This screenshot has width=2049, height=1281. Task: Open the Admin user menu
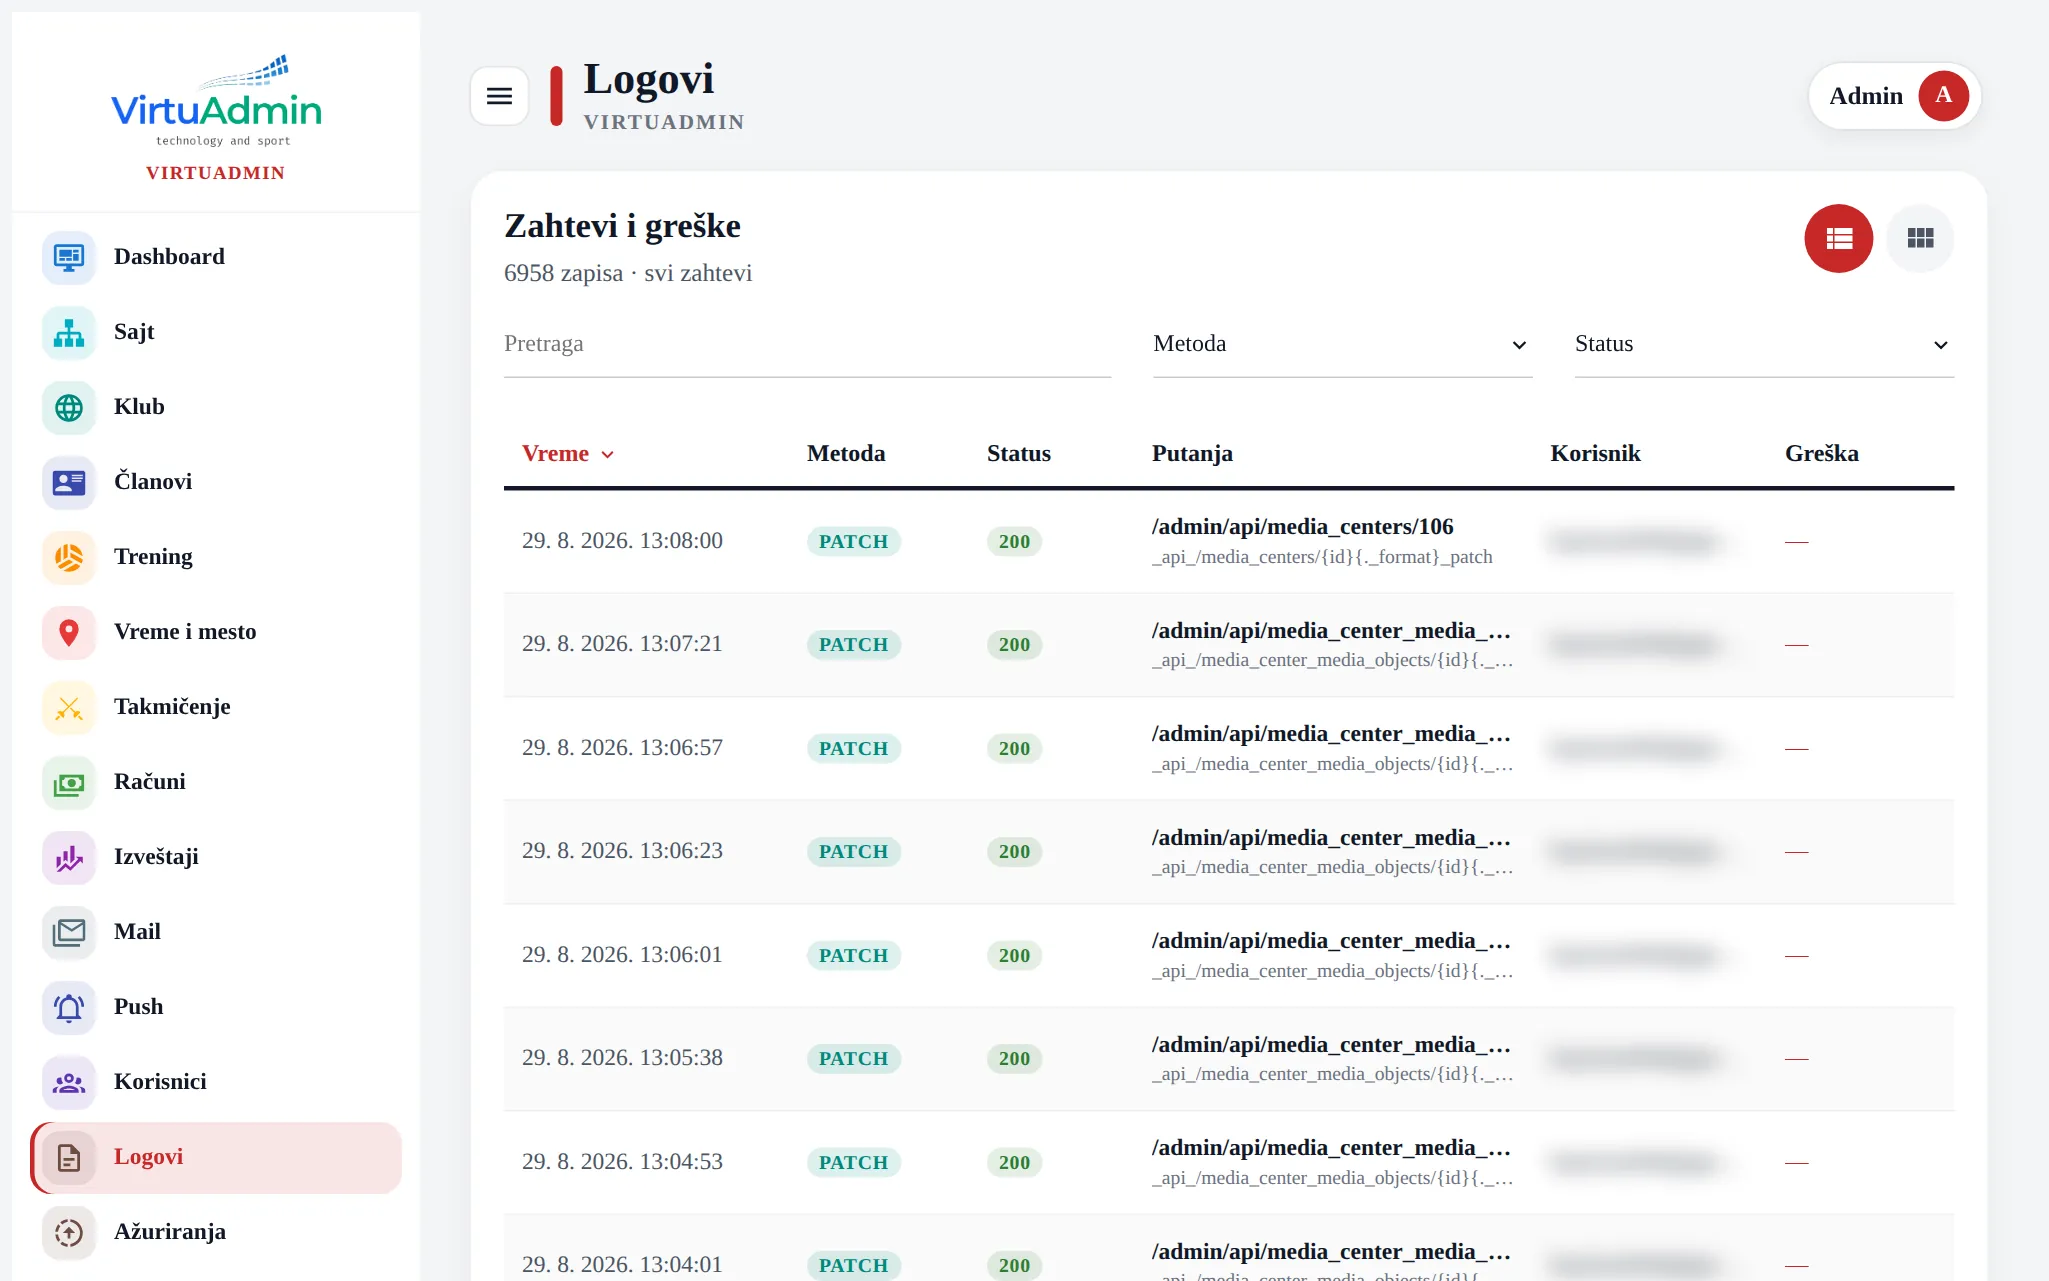click(1894, 96)
